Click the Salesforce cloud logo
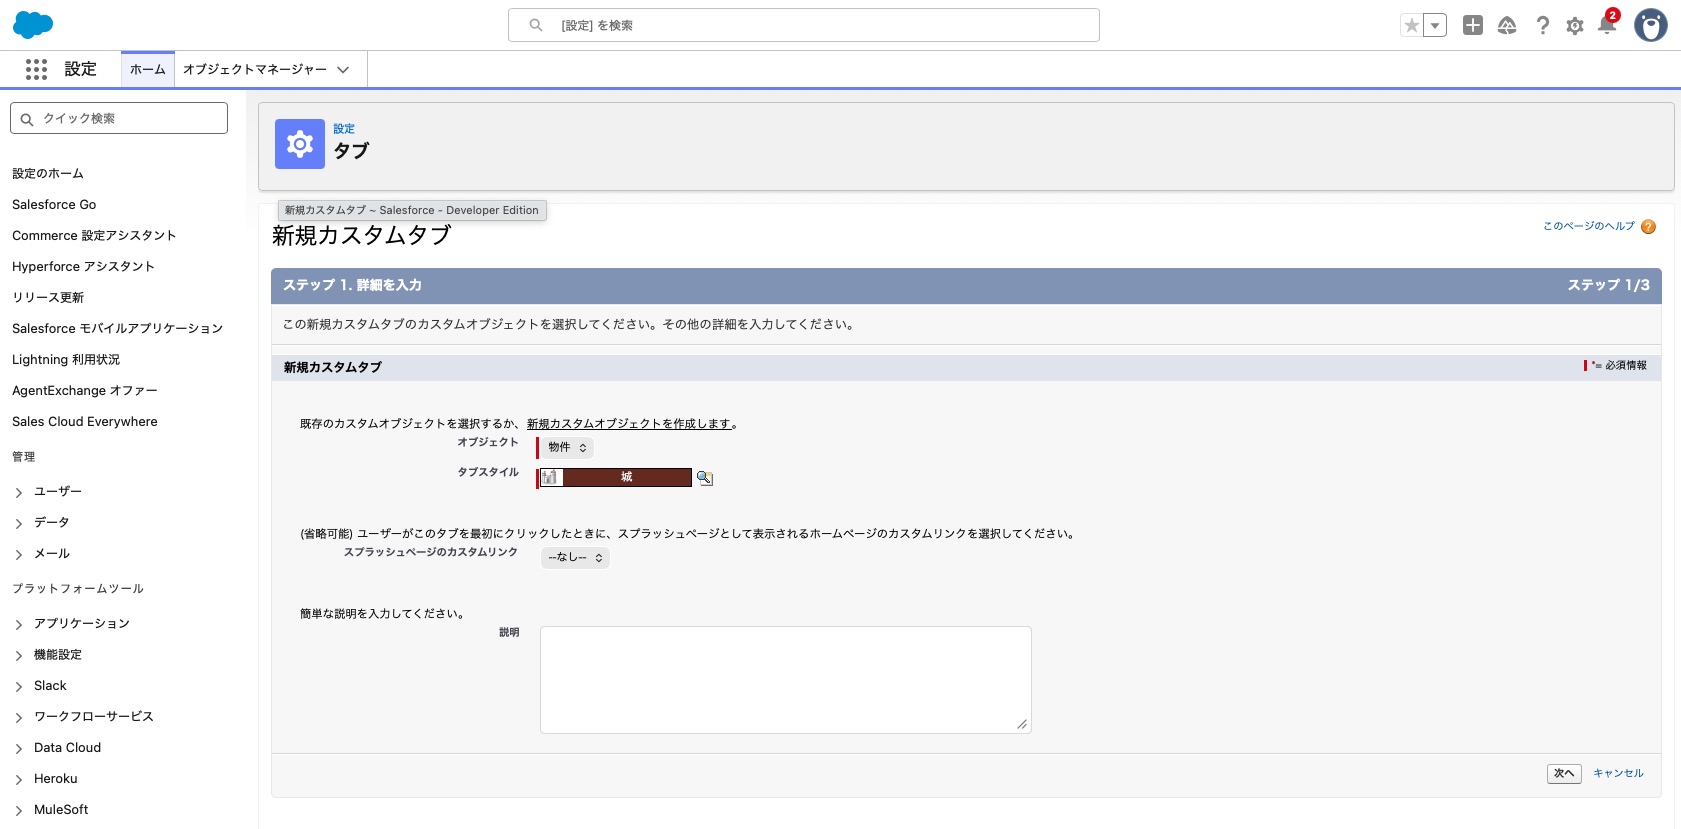Viewport: 1681px width, 829px height. [33, 25]
